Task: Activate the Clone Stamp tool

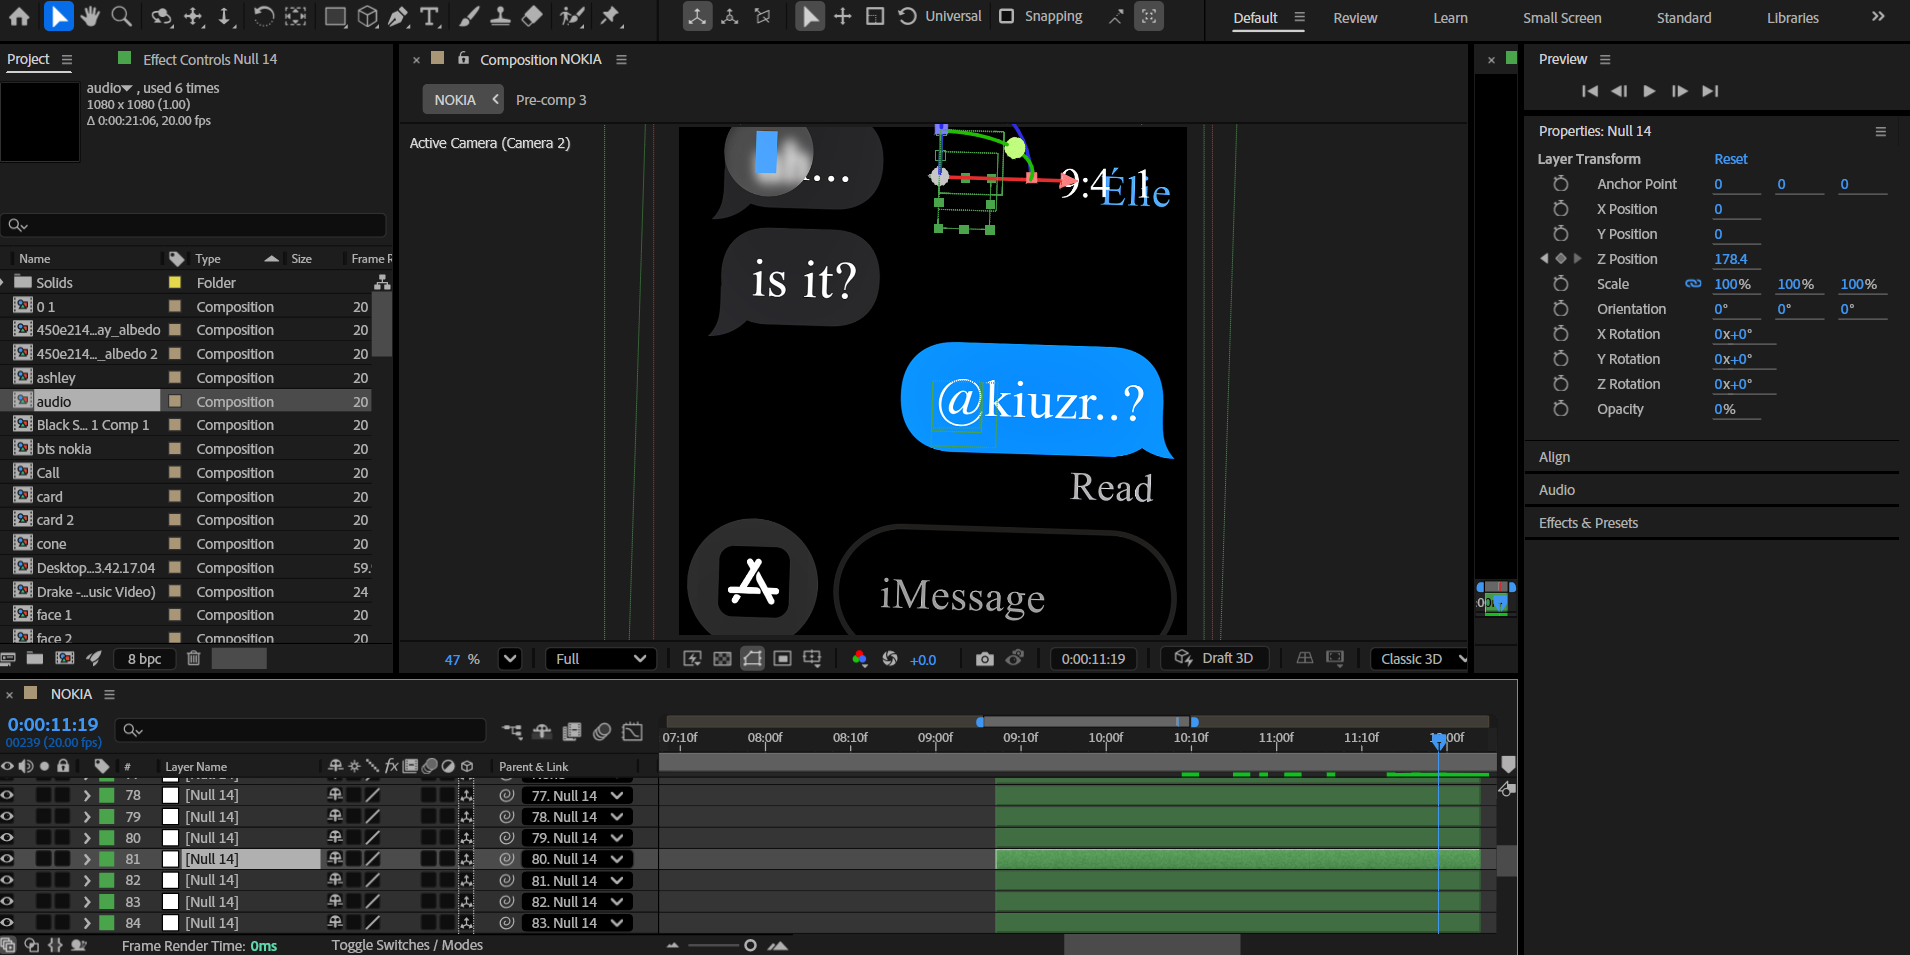Action: click(x=500, y=16)
